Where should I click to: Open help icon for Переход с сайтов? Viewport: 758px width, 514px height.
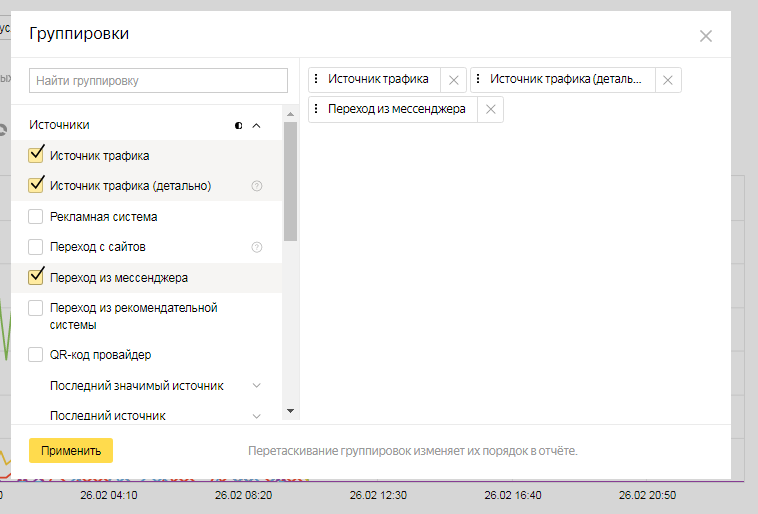257,247
